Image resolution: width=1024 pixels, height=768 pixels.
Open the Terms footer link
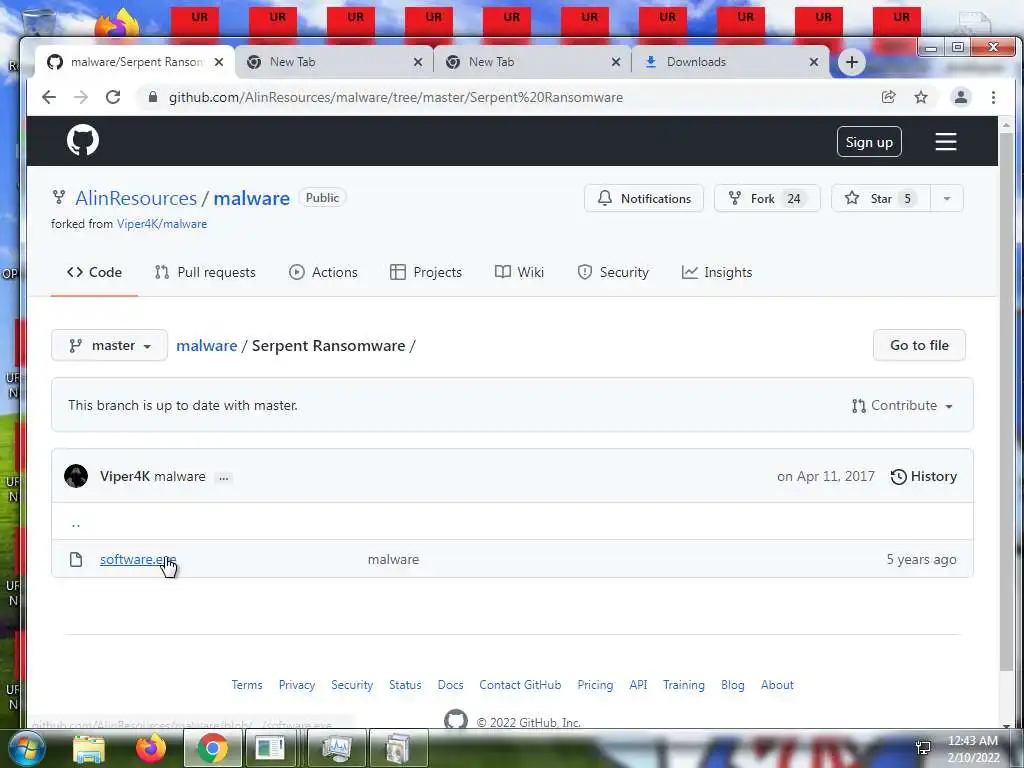(247, 685)
